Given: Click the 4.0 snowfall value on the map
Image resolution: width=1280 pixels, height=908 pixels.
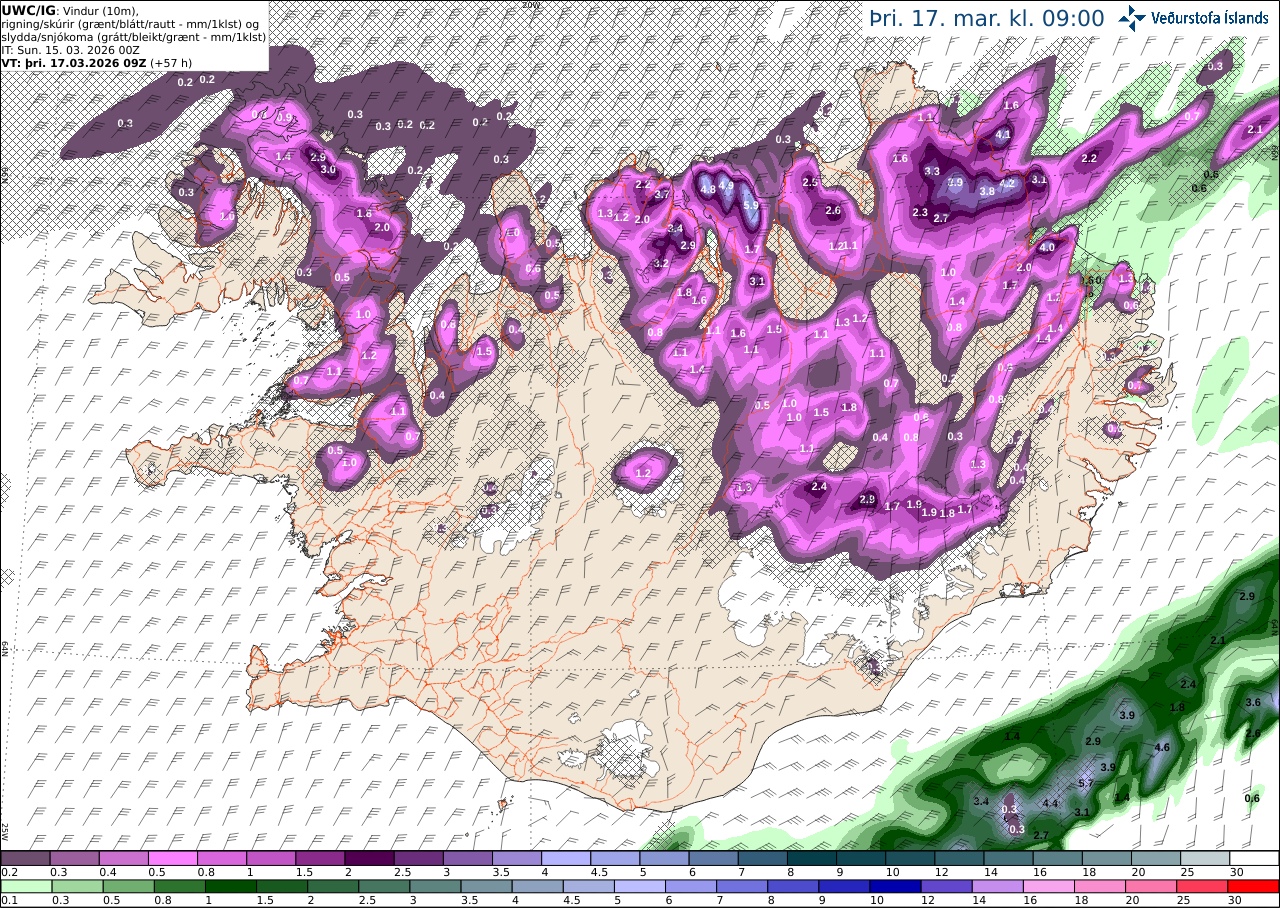Looking at the screenshot, I should click(1048, 247).
